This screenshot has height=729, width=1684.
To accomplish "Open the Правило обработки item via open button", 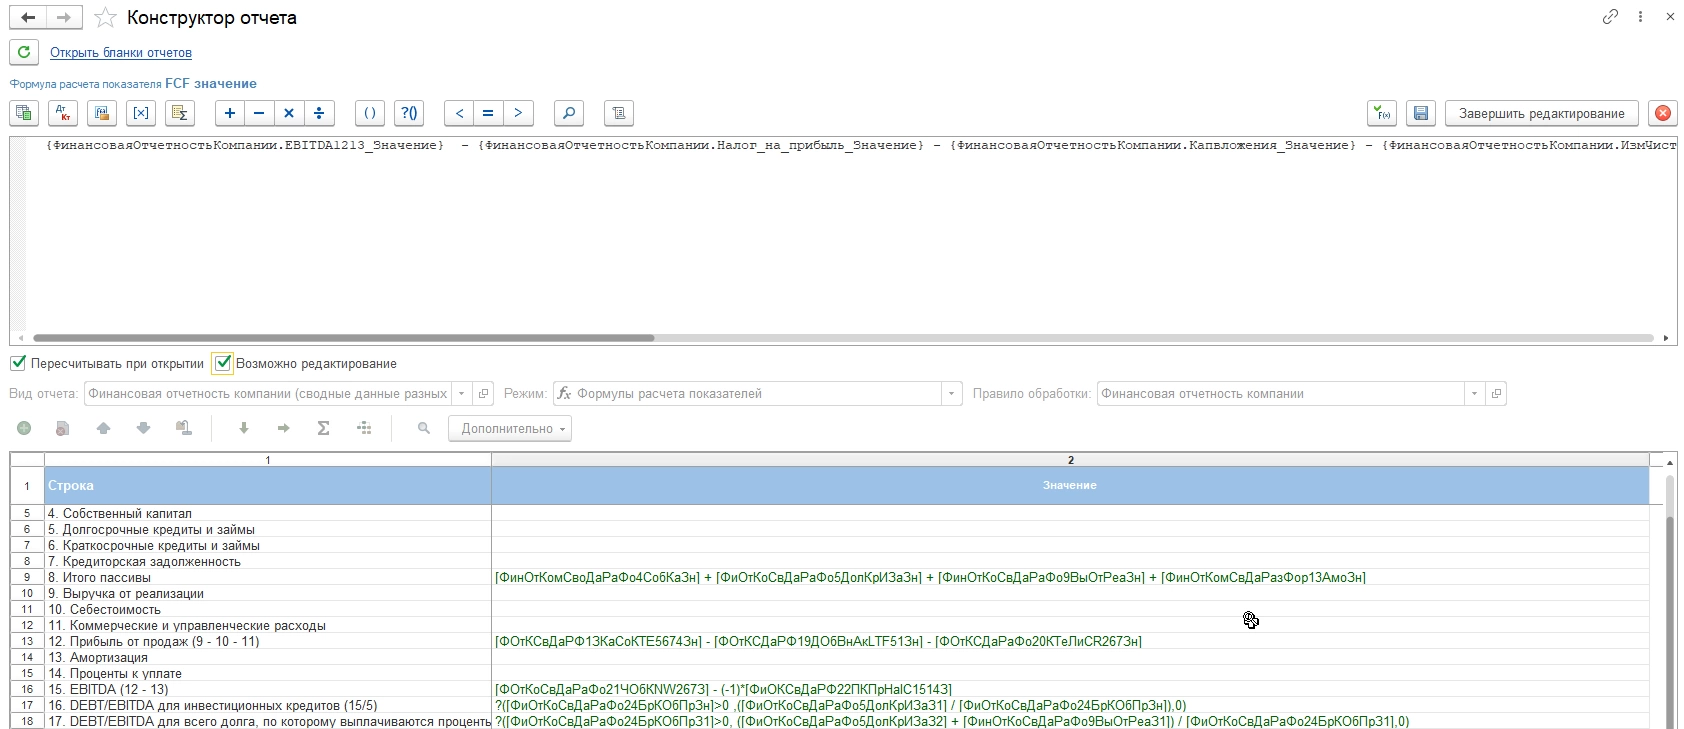I will pos(1496,394).
